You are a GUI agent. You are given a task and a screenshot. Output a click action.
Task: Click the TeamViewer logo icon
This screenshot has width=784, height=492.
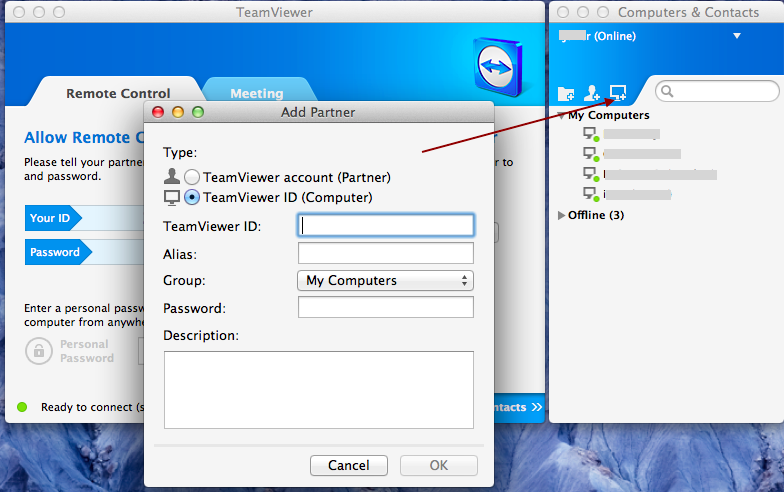497,67
